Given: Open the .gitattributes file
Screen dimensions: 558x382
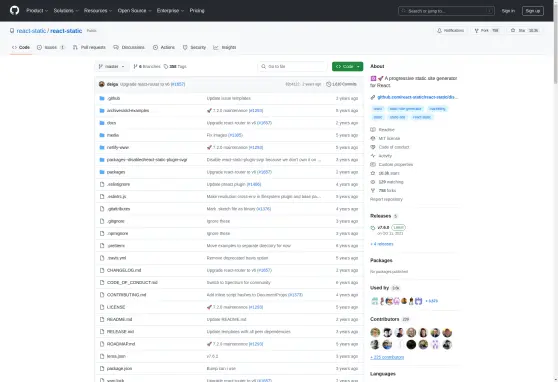Looking at the screenshot, I should (x=119, y=209).
